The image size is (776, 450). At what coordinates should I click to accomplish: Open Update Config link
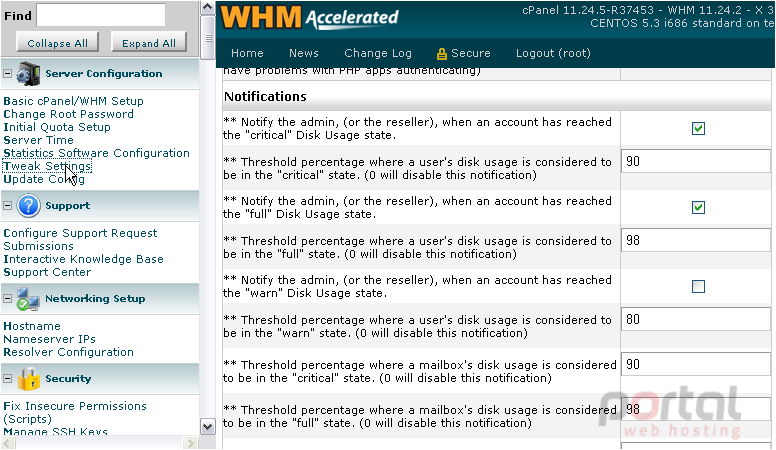[x=44, y=179]
